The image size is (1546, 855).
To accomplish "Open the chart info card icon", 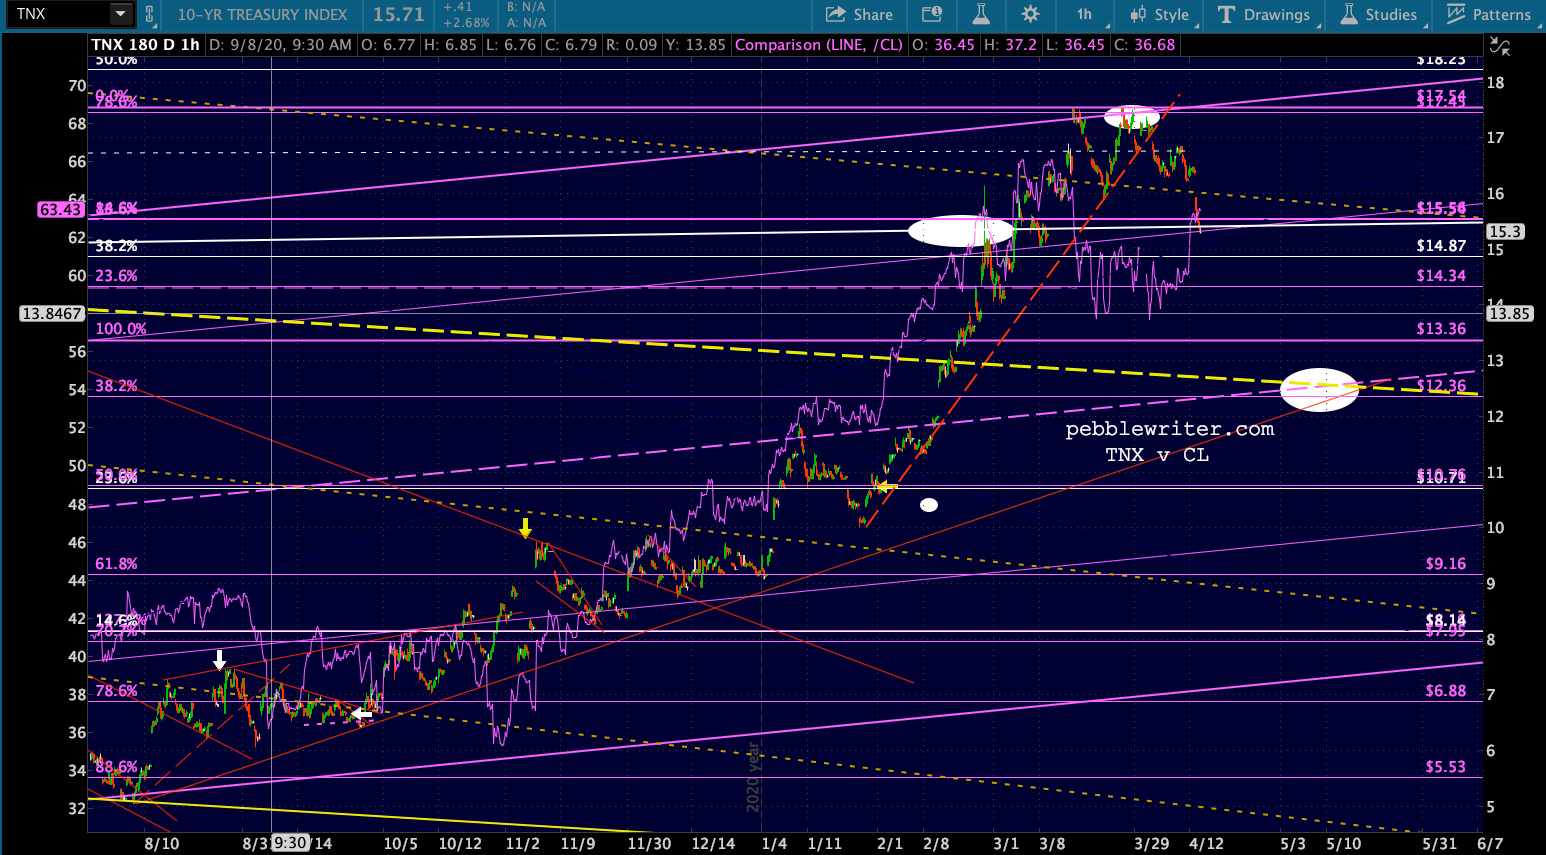I will coord(932,14).
